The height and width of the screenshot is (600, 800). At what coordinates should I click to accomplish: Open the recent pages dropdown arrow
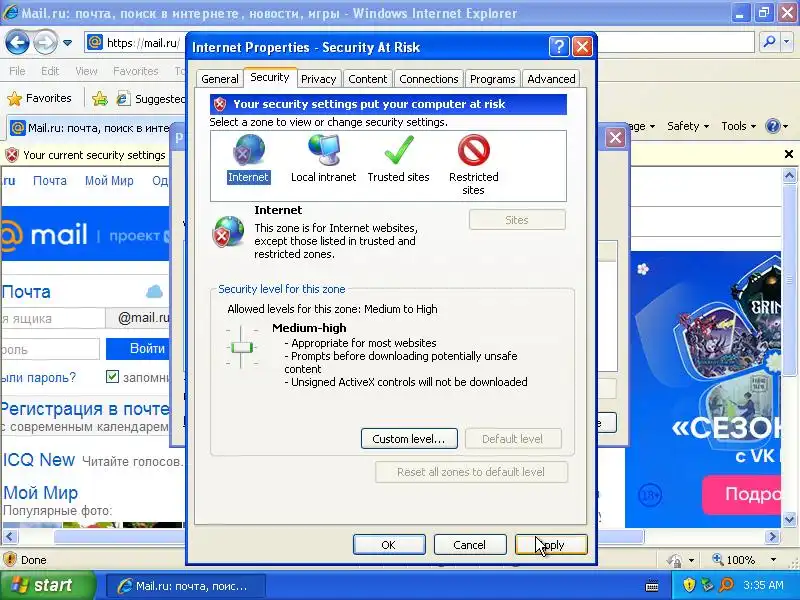pos(67,43)
